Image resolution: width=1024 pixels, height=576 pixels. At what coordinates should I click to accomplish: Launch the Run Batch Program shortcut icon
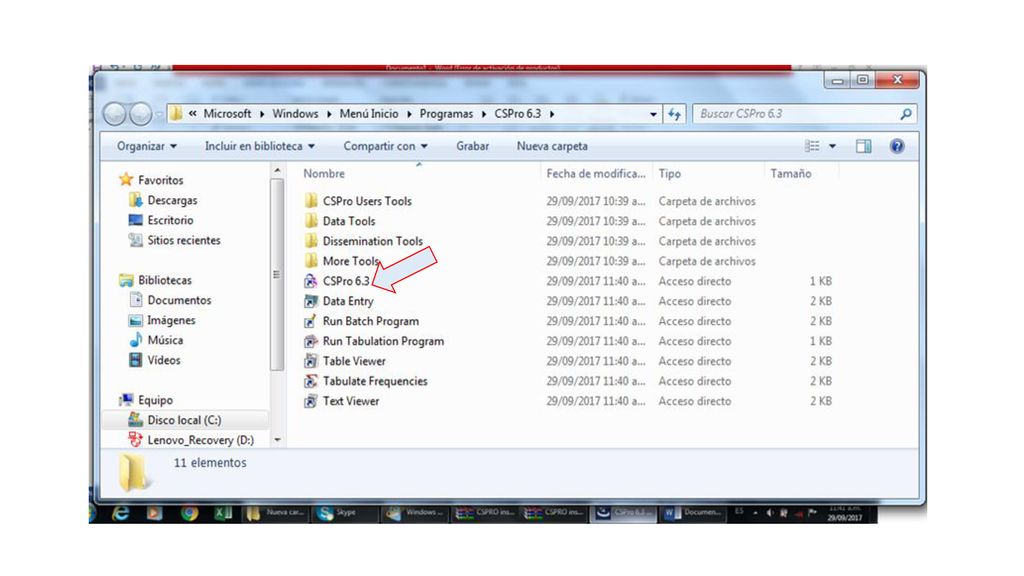pos(311,321)
